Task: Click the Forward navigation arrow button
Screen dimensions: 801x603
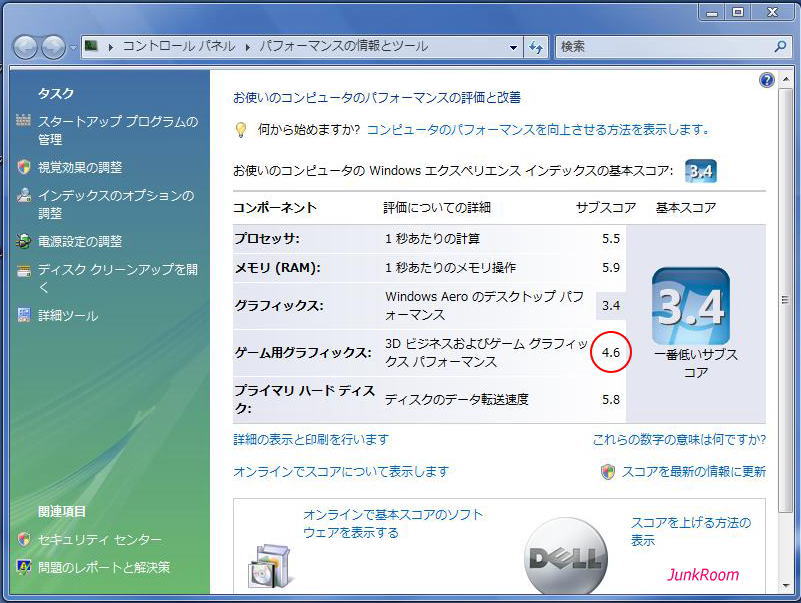Action: (53, 48)
